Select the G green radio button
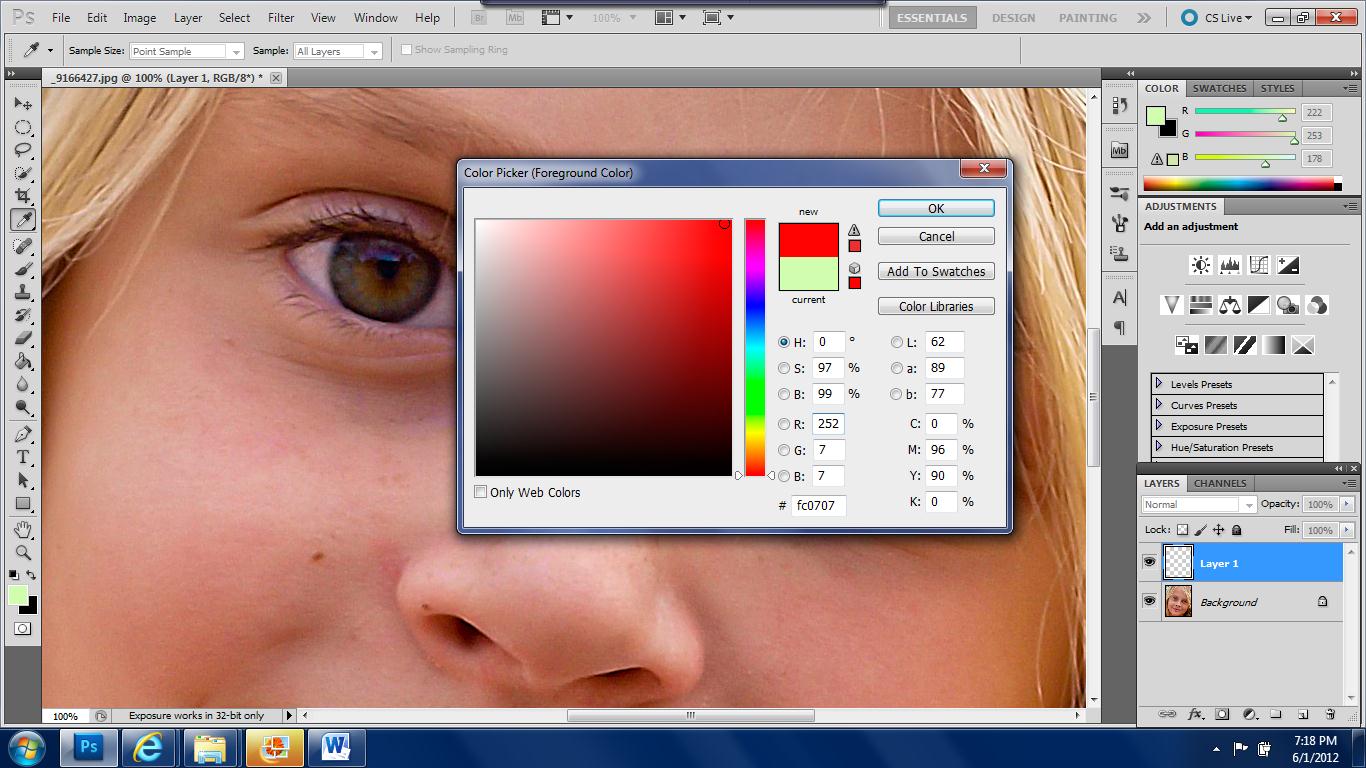This screenshot has width=1366, height=768. click(x=784, y=450)
